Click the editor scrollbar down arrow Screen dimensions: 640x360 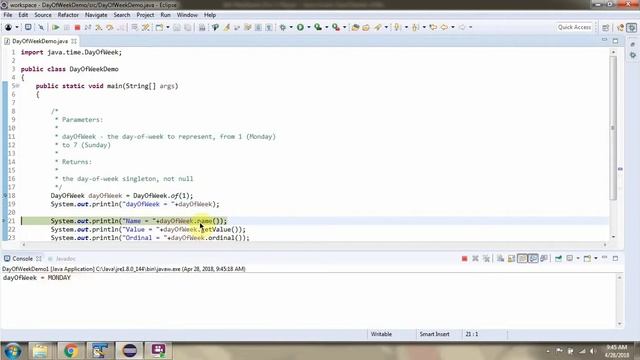(x=613, y=237)
